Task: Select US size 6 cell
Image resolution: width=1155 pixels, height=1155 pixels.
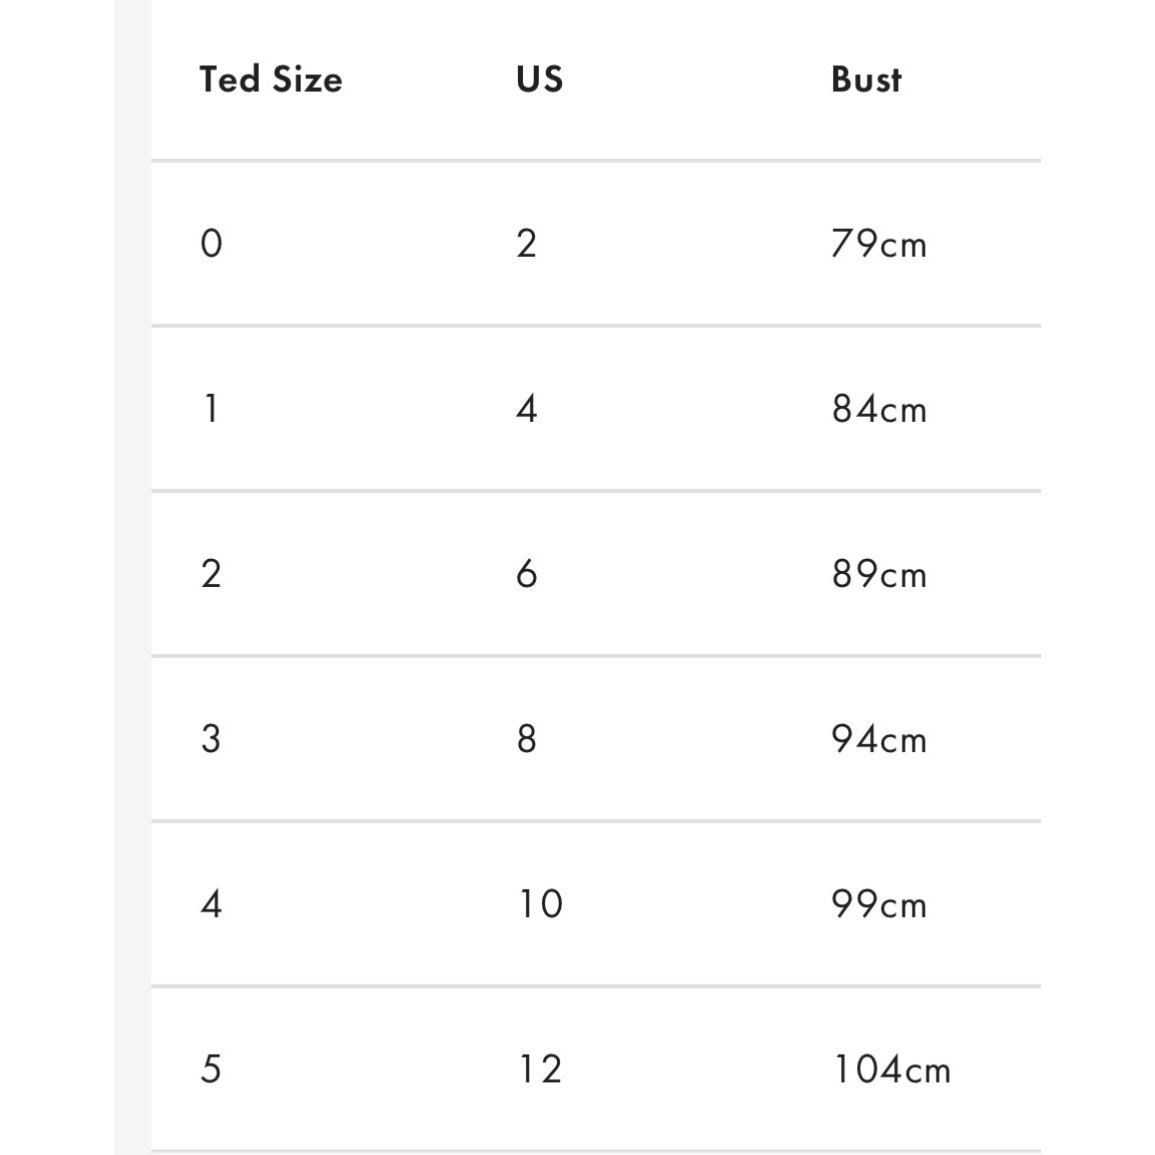Action: coord(527,574)
